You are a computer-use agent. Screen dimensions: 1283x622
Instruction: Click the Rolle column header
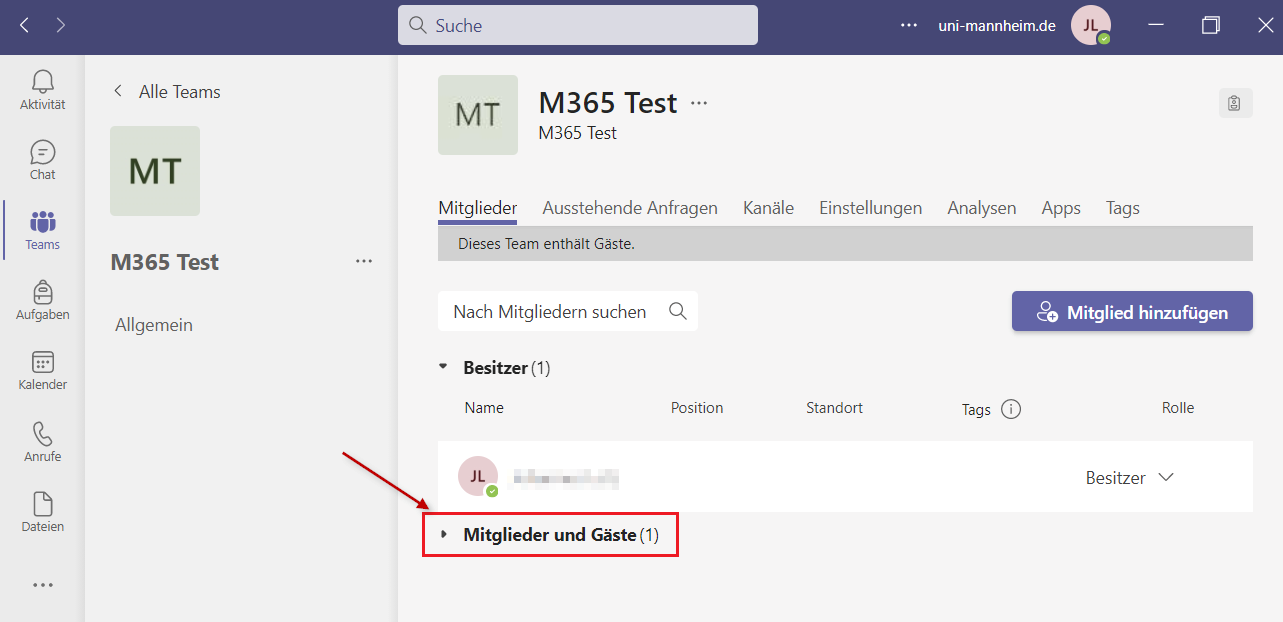pyautogui.click(x=1178, y=408)
